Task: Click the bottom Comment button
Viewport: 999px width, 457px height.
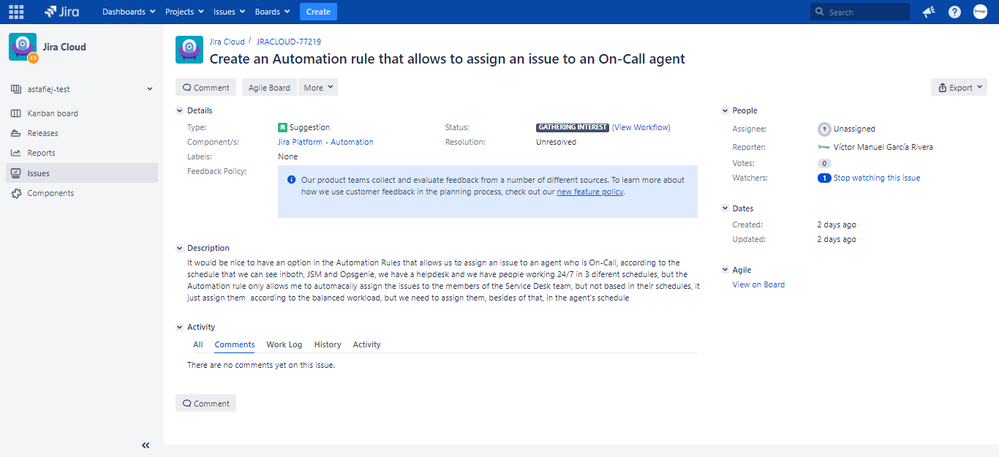Action: click(x=206, y=403)
